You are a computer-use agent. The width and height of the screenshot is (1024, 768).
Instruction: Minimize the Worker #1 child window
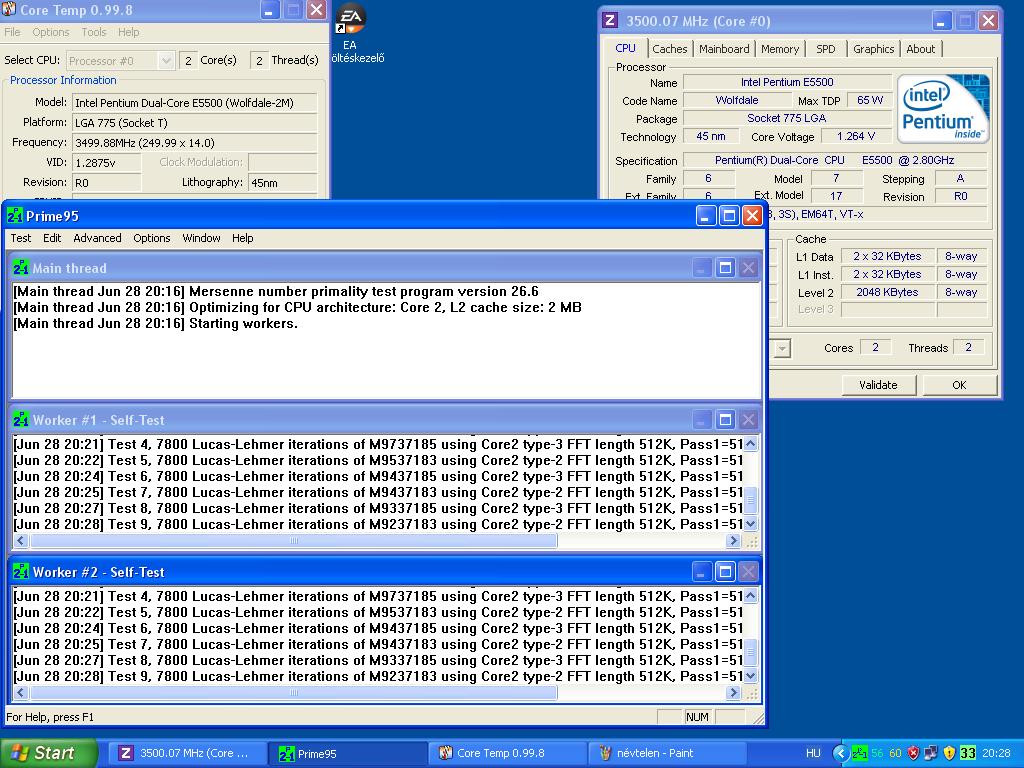(701, 419)
